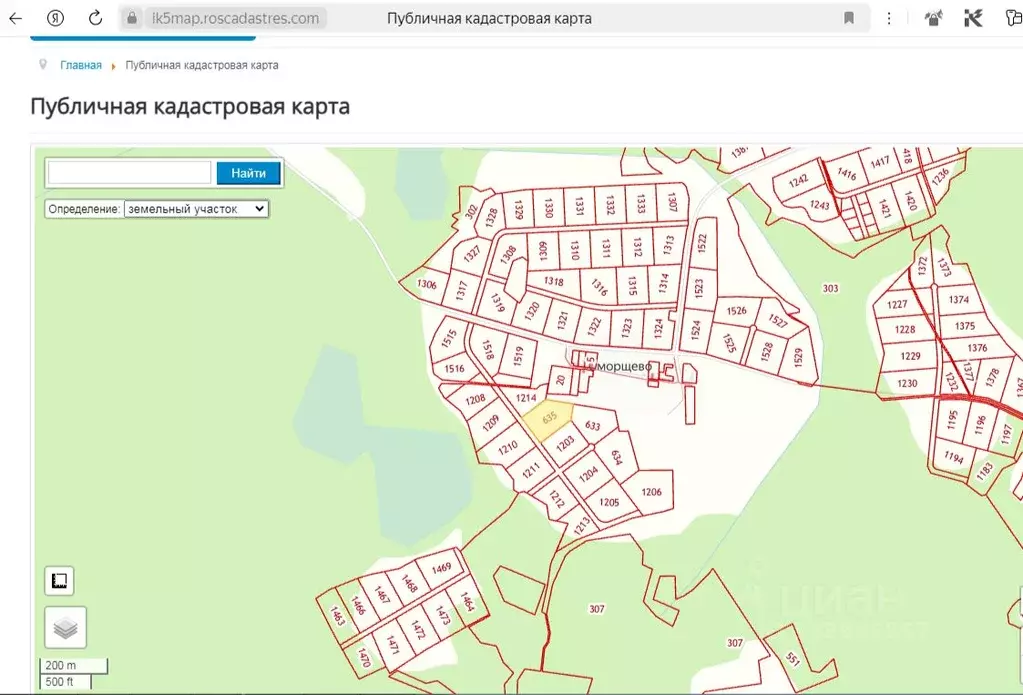This screenshot has width=1023, height=695.
Task: Click the browser back arrow
Action: point(16,18)
